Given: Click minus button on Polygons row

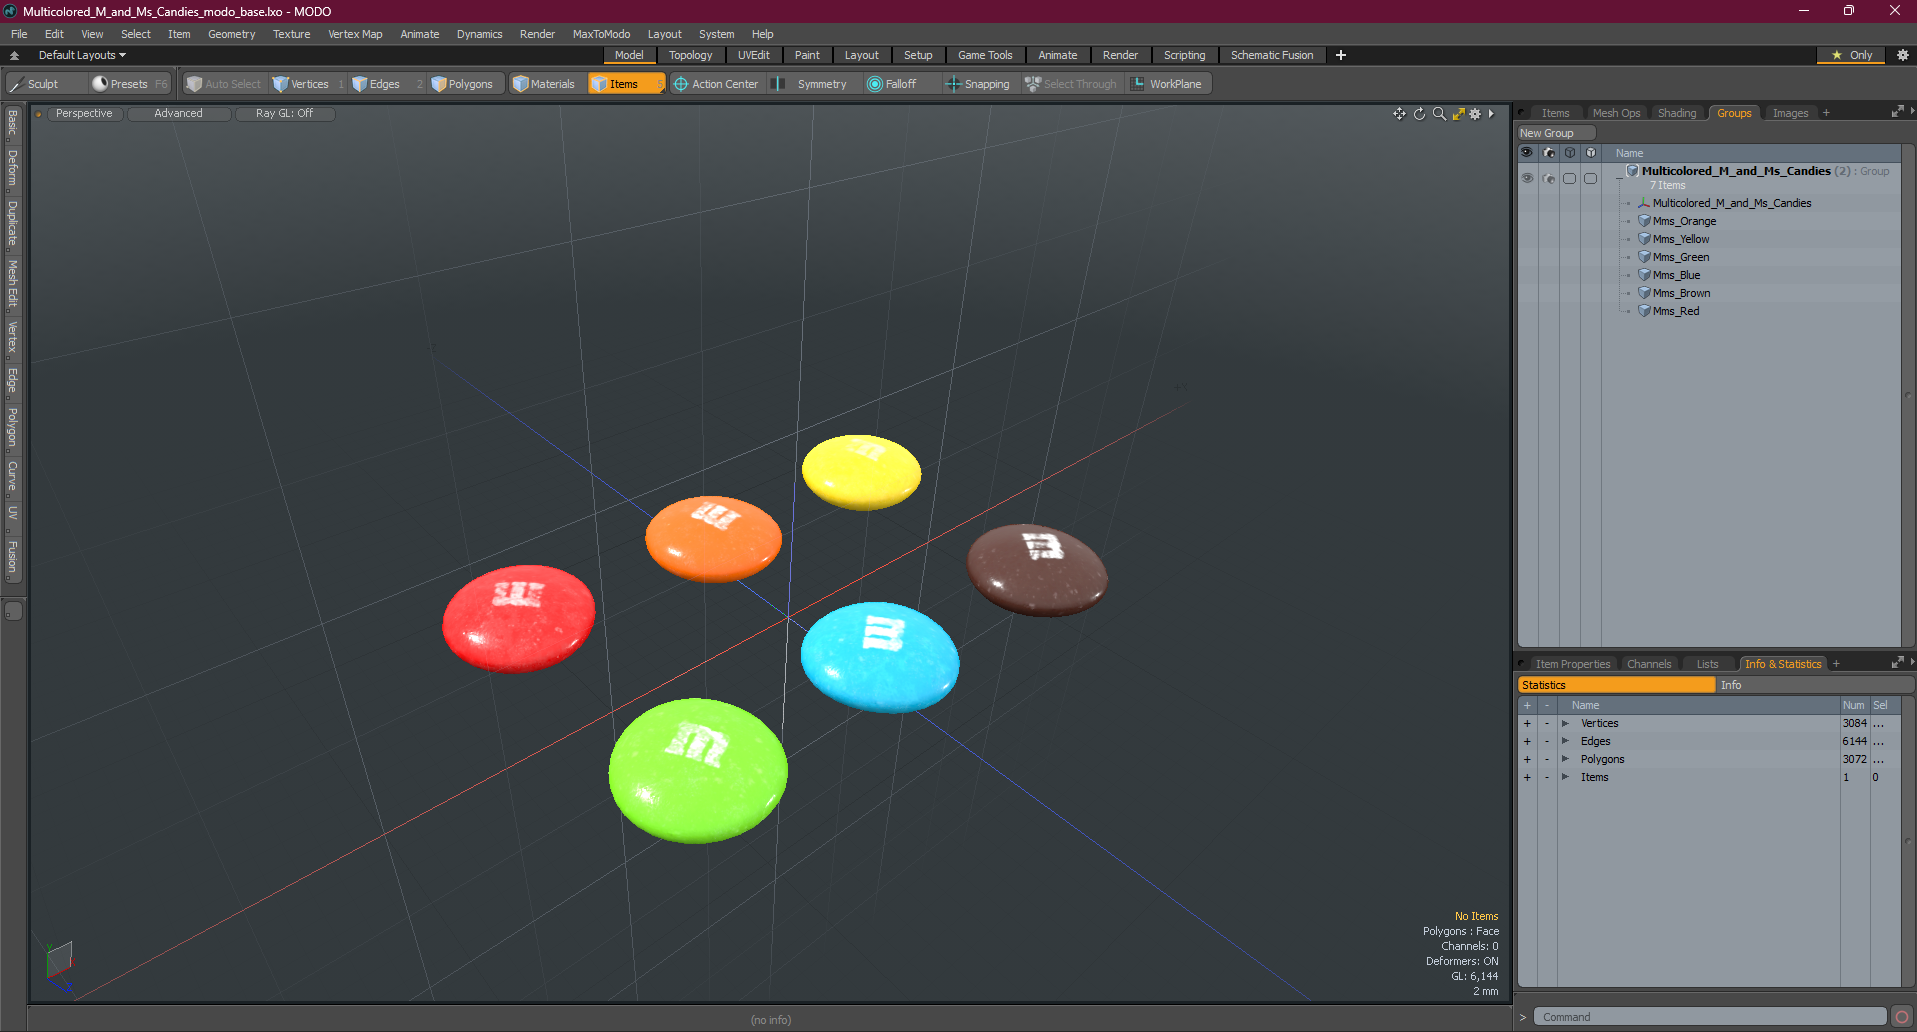Looking at the screenshot, I should pos(1547,759).
